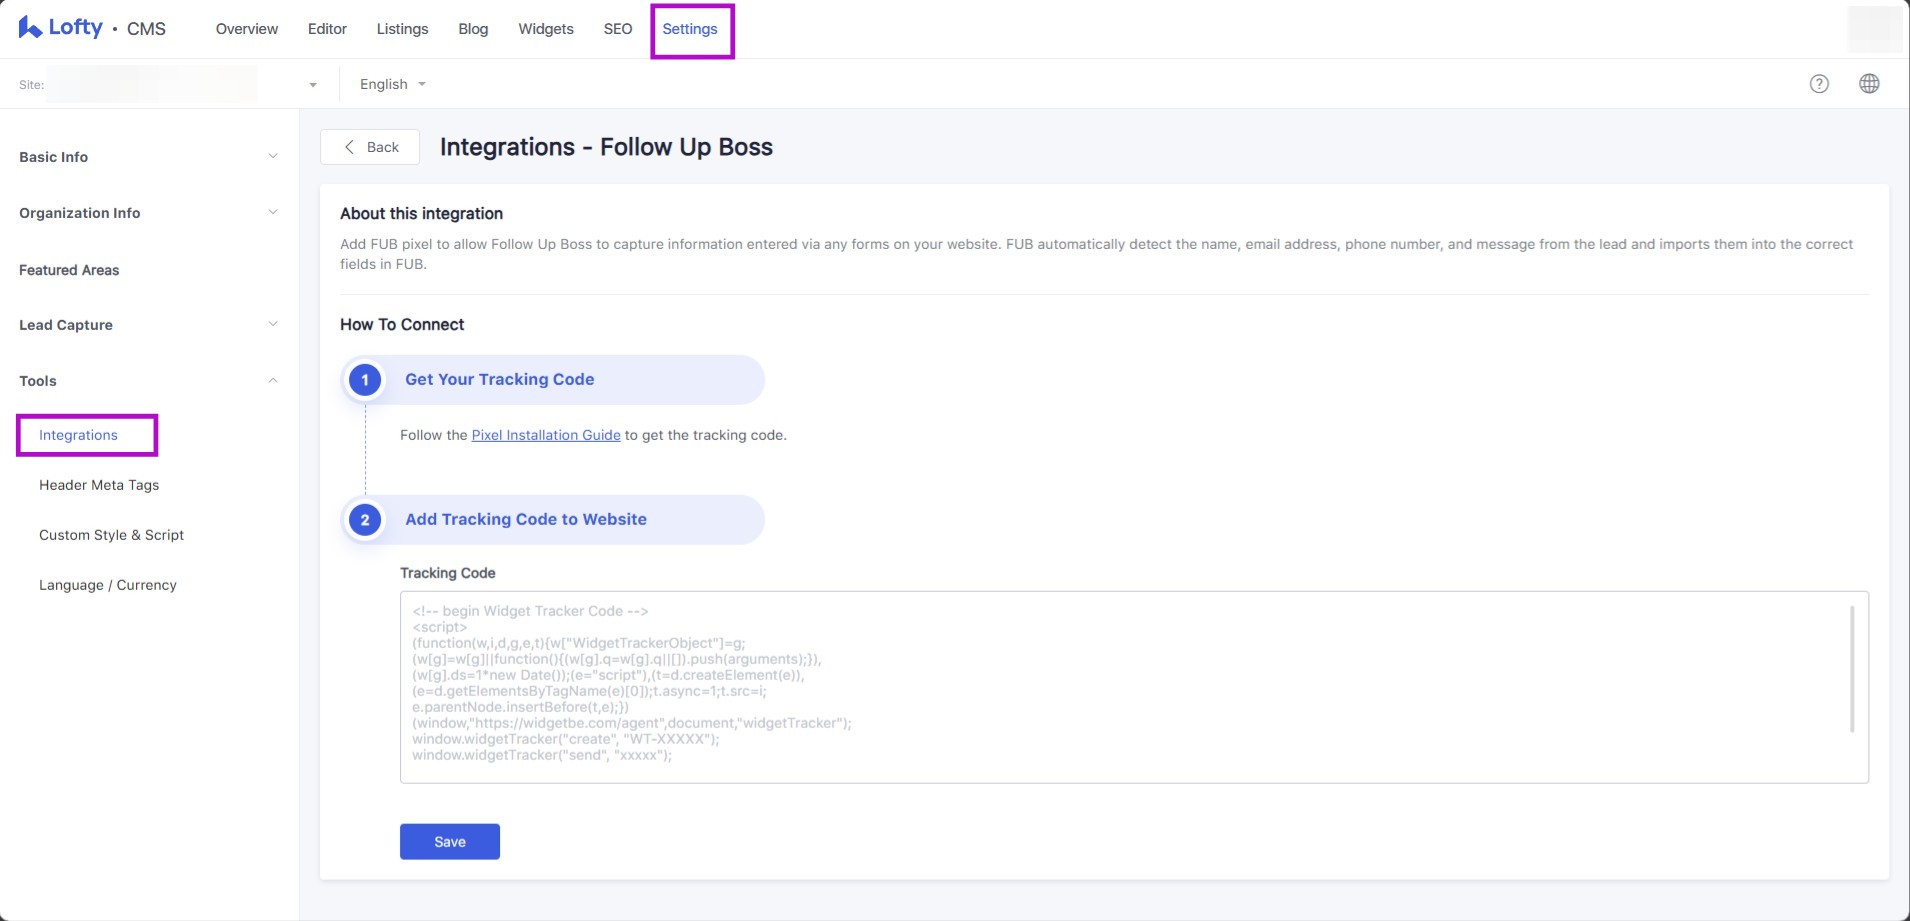
Task: Click the Lofty logo icon
Action: pyautogui.click(x=30, y=28)
